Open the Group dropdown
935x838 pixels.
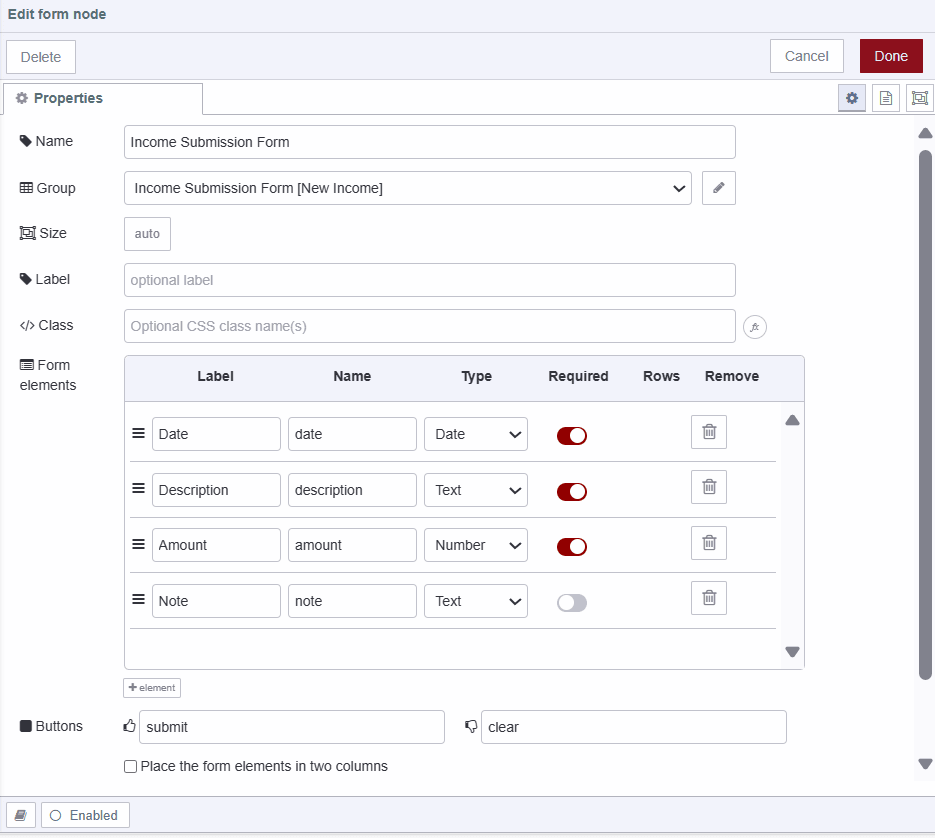point(407,188)
